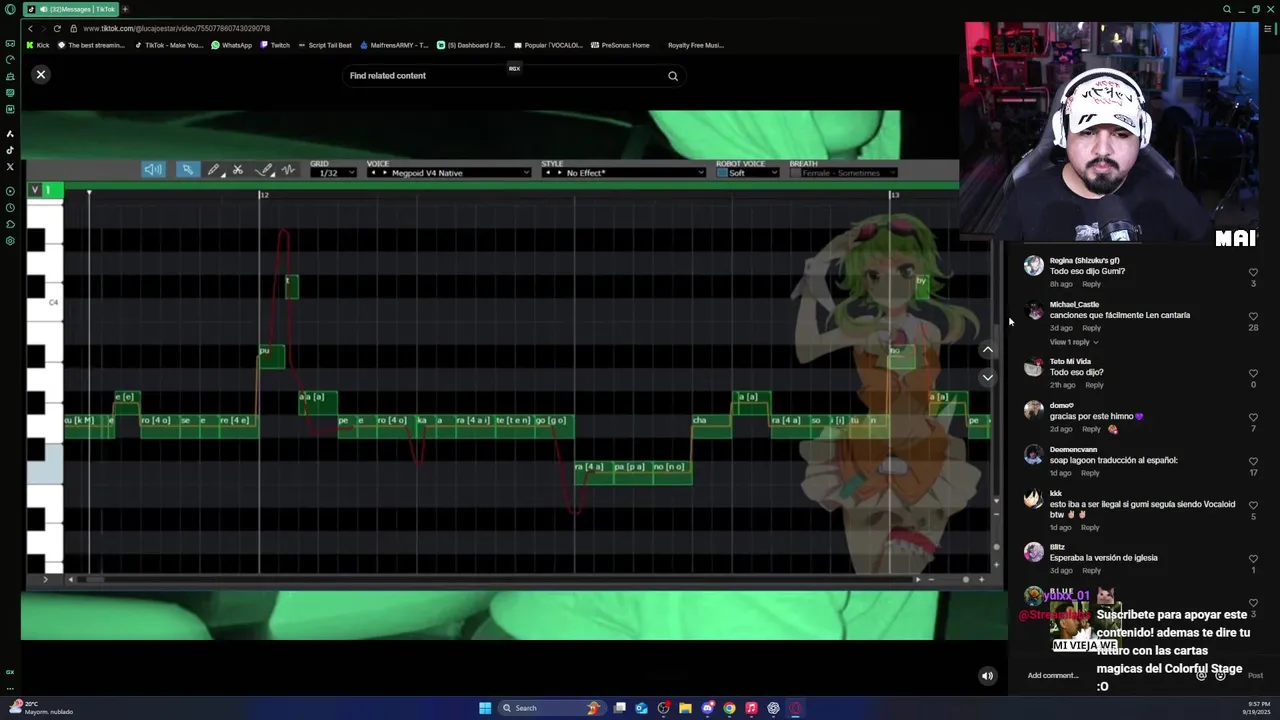
Task: Like Teto Mi Vida's comment
Action: [1253, 373]
